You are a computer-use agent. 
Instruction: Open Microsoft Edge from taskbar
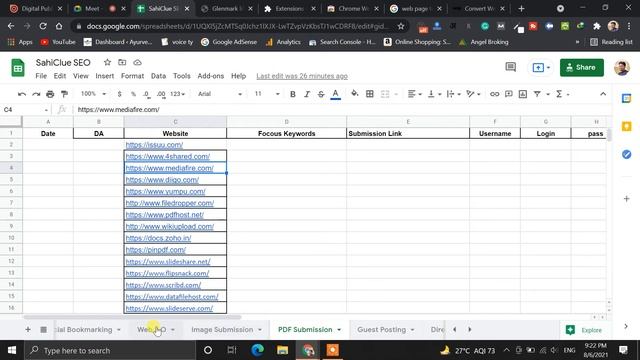coord(258,350)
